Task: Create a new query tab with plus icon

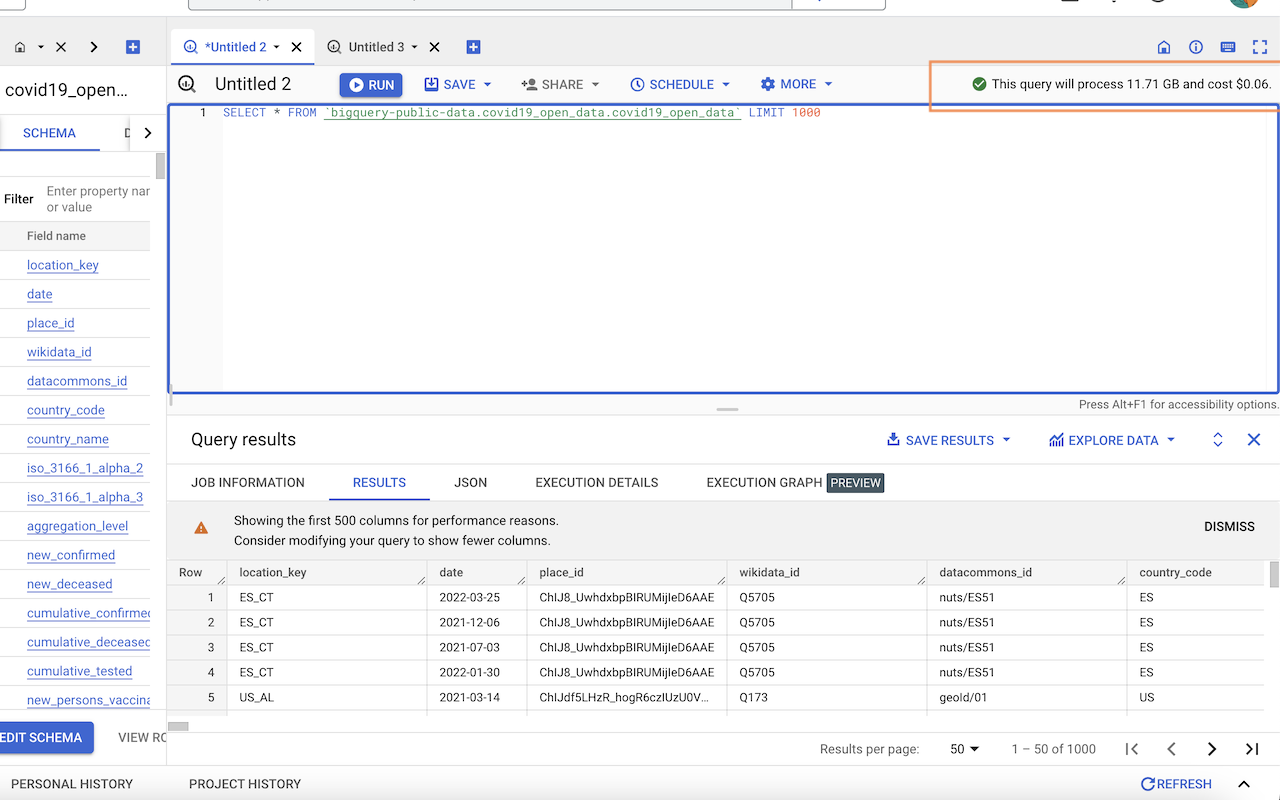Action: pyautogui.click(x=474, y=47)
